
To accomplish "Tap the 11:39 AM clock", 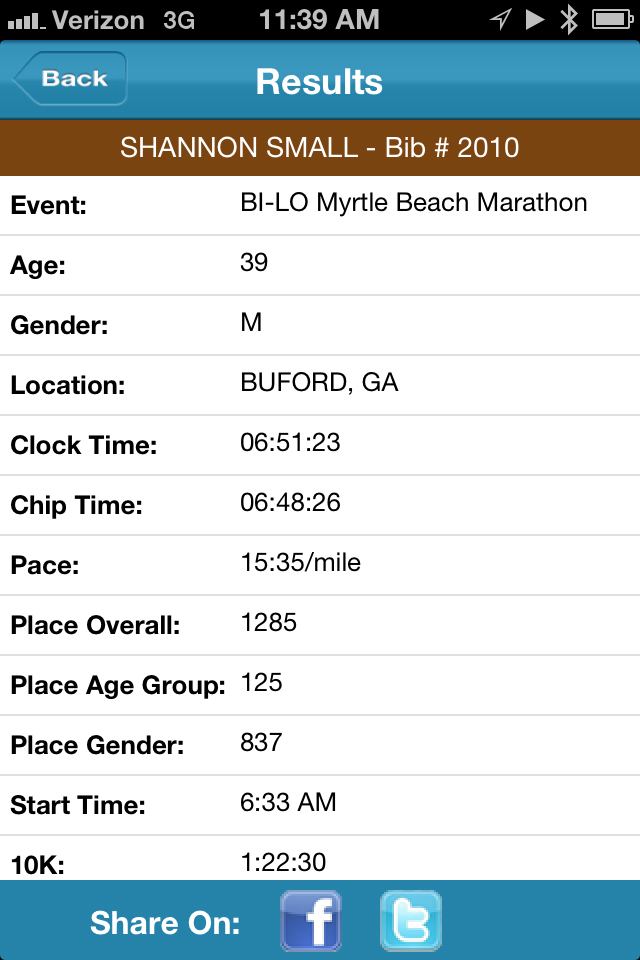I will 319,20.
